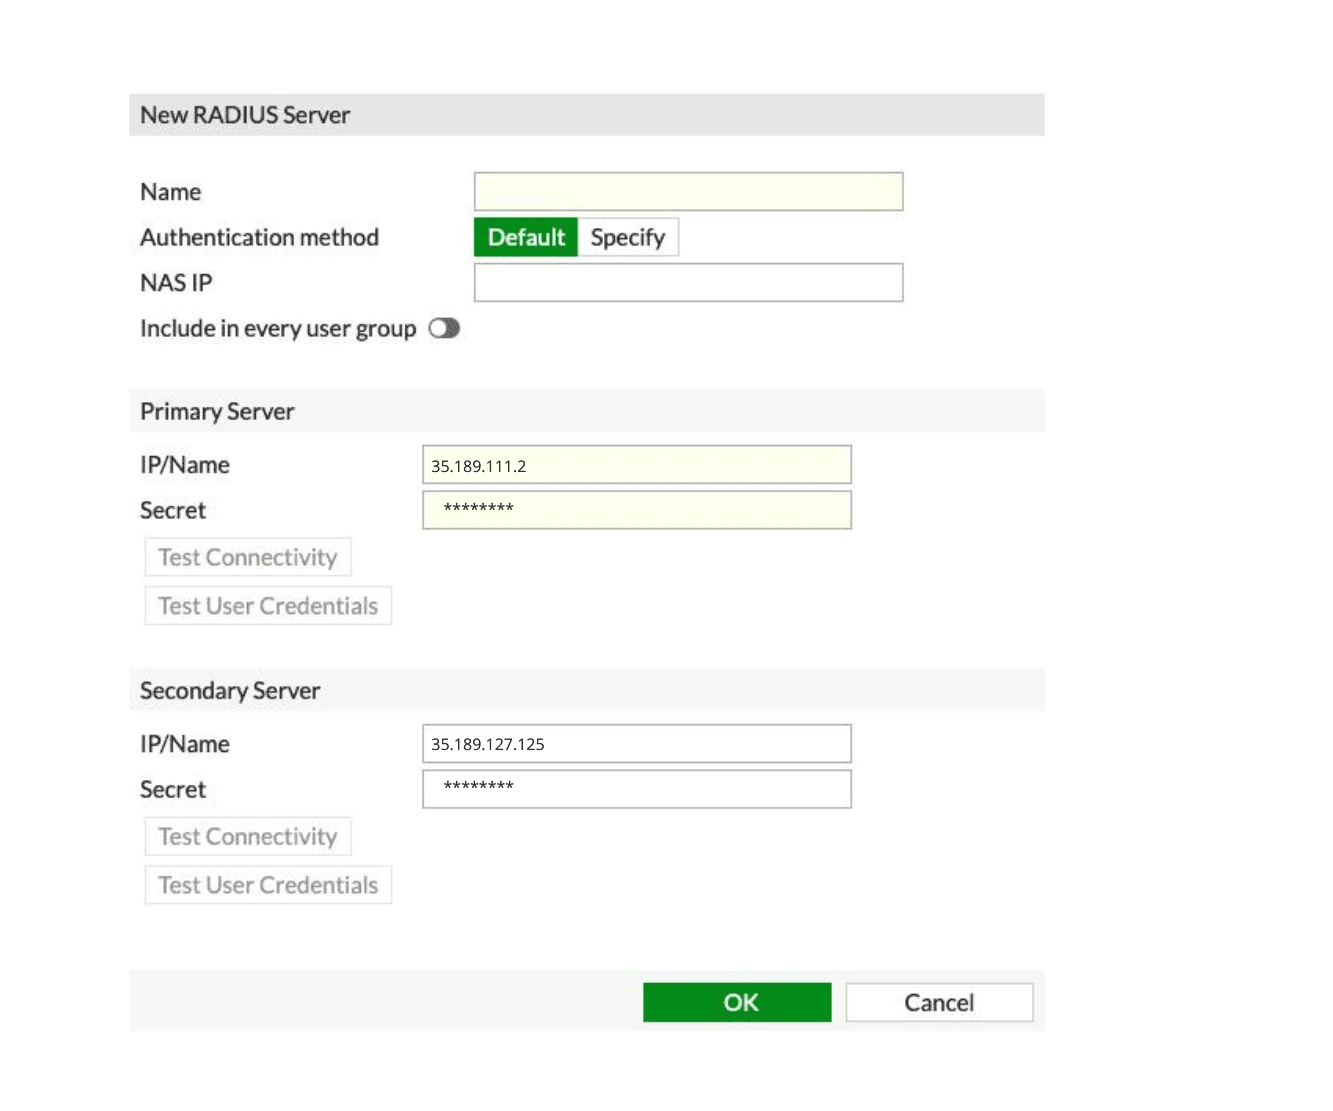1333x1111 pixels.
Task: Focus the NAS IP text box
Action: pos(688,283)
